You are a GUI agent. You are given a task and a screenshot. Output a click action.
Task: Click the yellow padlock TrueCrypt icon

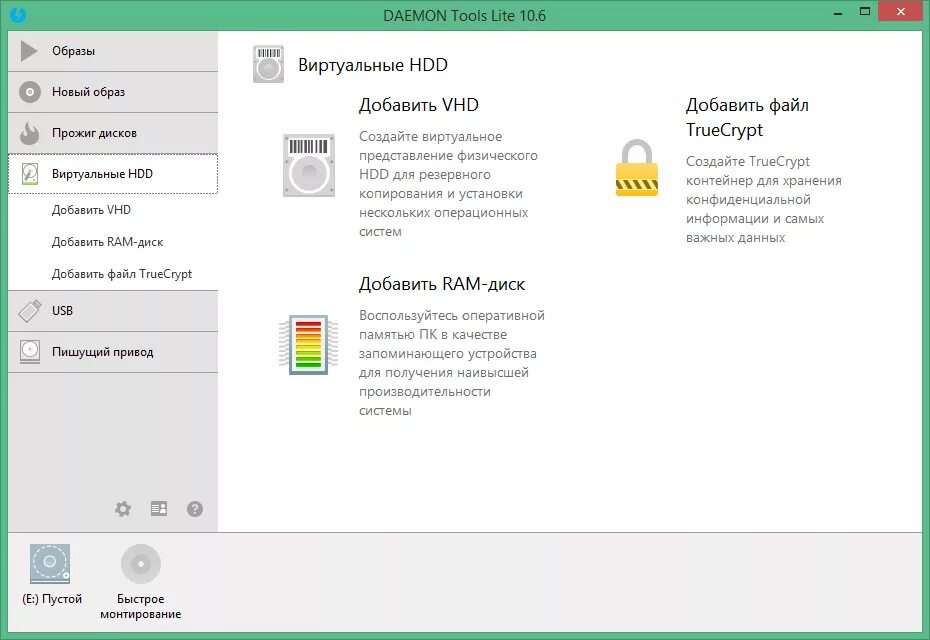637,168
